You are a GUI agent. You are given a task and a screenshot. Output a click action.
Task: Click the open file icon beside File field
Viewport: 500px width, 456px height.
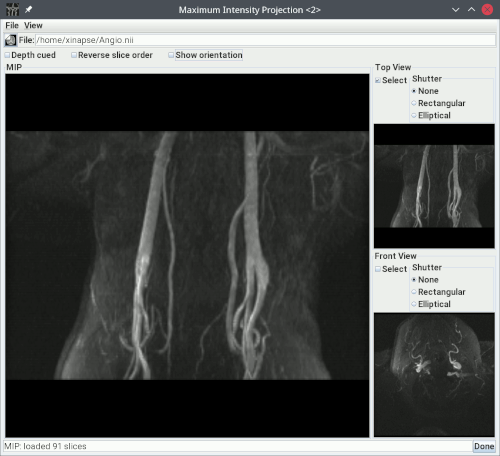coord(11,40)
